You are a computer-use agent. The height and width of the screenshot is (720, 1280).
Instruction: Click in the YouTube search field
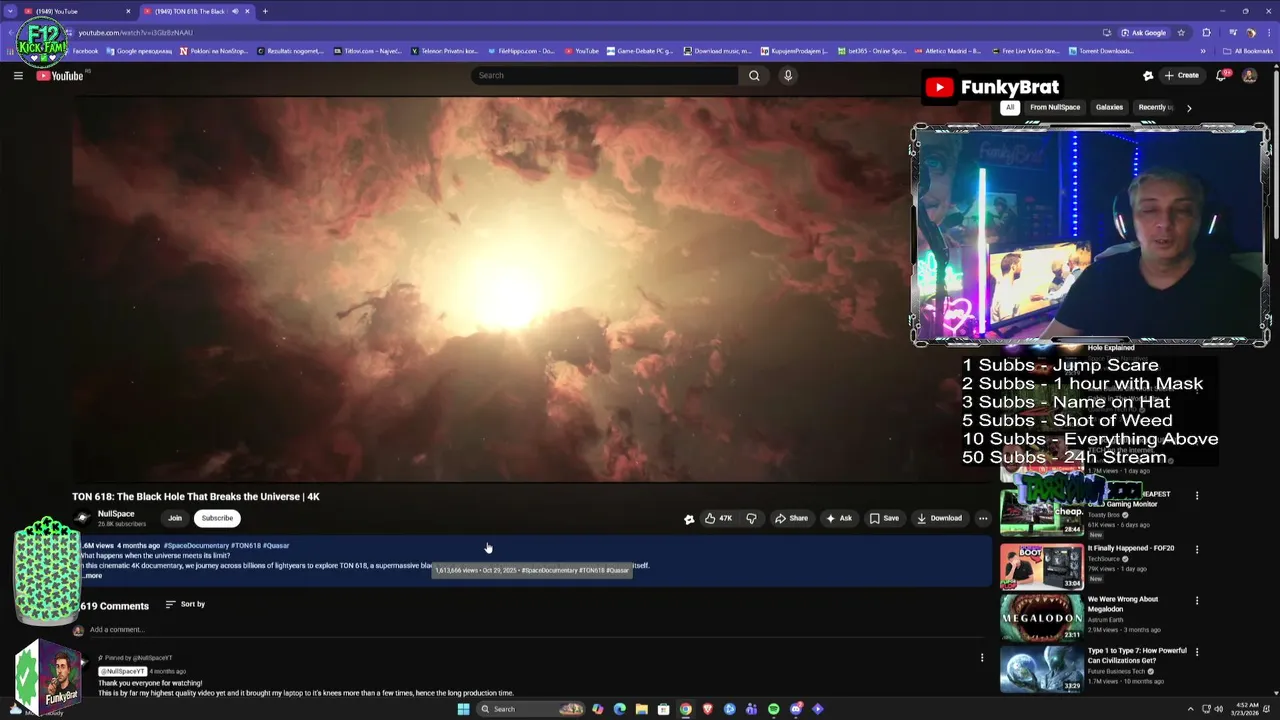pyautogui.click(x=605, y=75)
